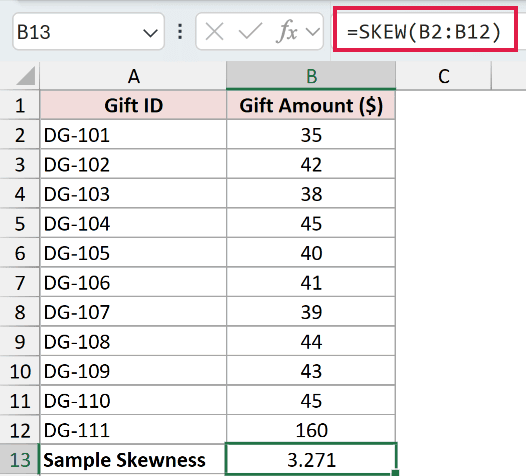Select row 6 header

click(x=20, y=253)
